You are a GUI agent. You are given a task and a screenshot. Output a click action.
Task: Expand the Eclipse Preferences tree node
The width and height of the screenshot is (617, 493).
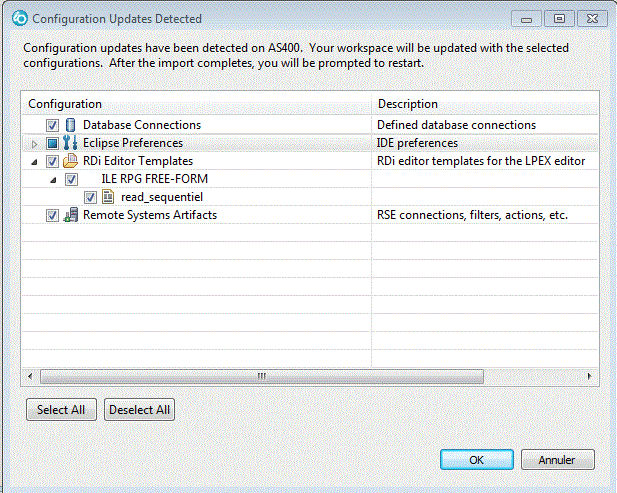34,144
